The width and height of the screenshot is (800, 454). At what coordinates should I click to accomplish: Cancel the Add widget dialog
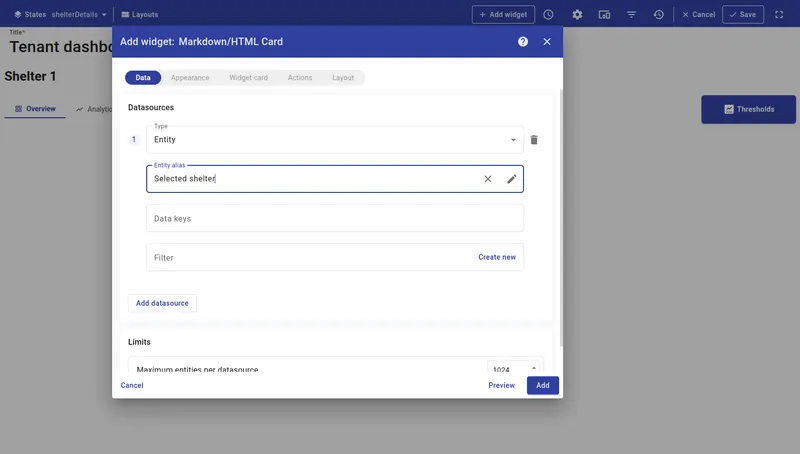click(x=132, y=385)
